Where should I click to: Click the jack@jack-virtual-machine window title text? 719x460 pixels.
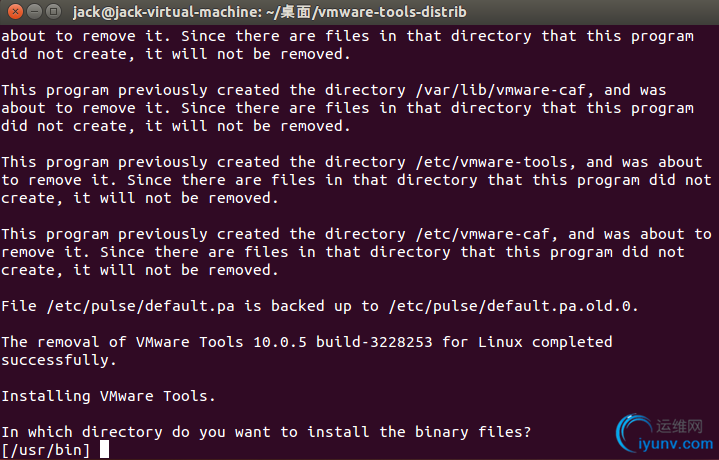tap(270, 11)
